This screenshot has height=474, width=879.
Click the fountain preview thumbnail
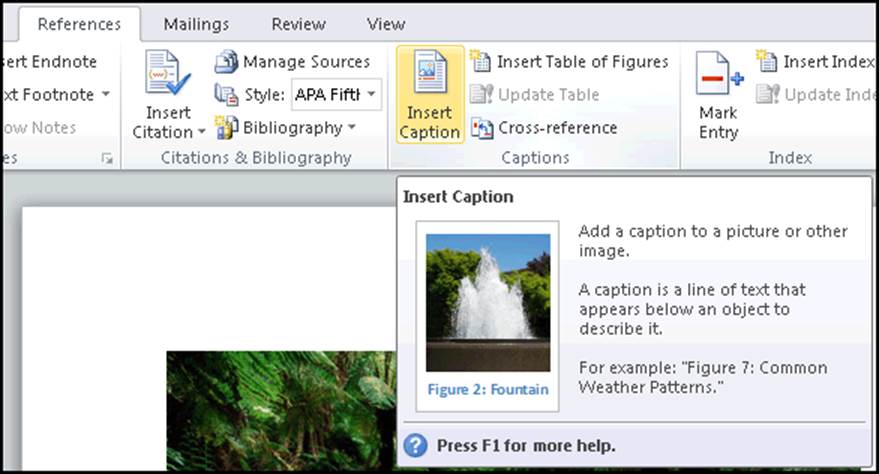click(x=487, y=302)
